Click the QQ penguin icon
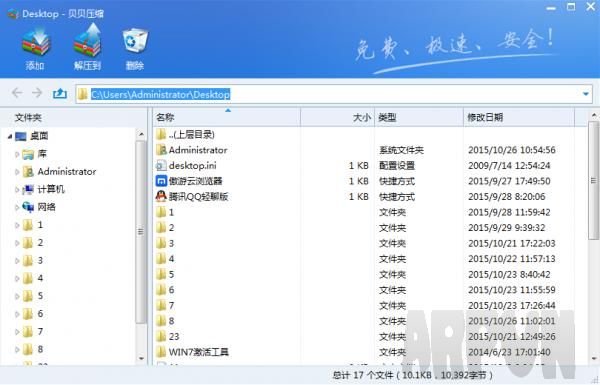Image resolution: width=600 pixels, height=385 pixels. pyautogui.click(x=161, y=196)
